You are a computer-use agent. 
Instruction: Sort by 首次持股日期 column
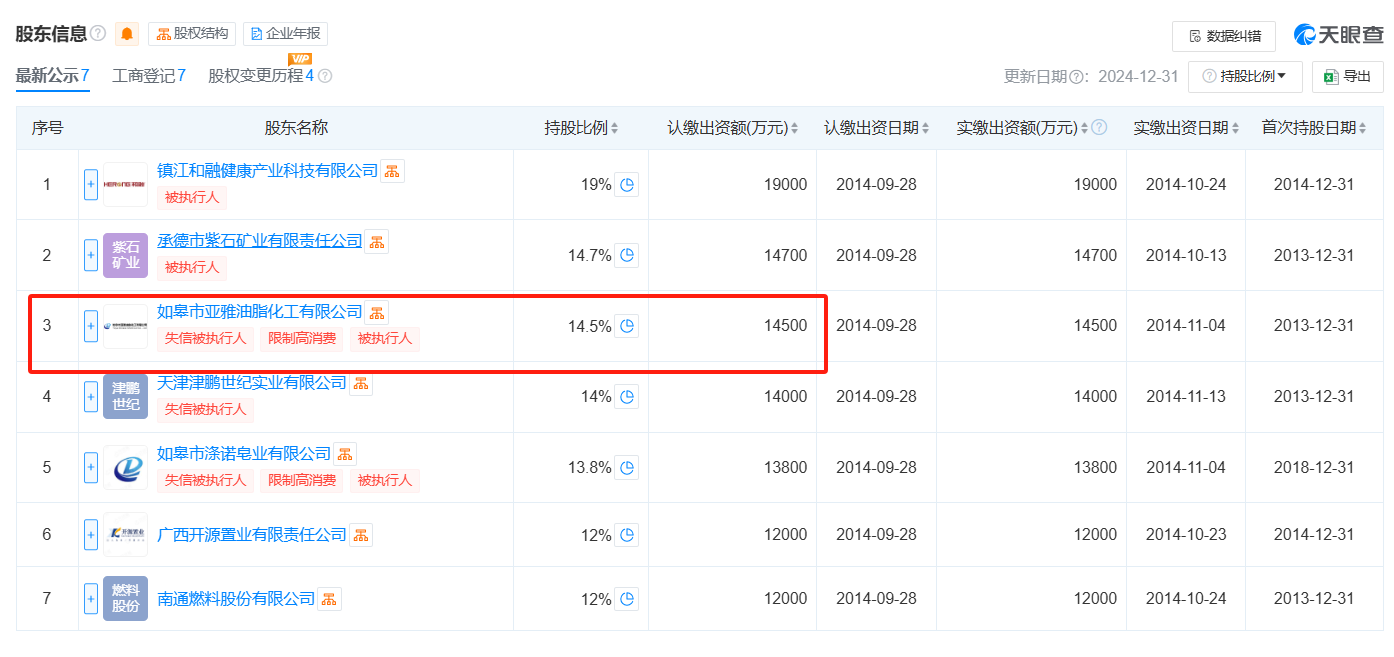pyautogui.click(x=1314, y=128)
